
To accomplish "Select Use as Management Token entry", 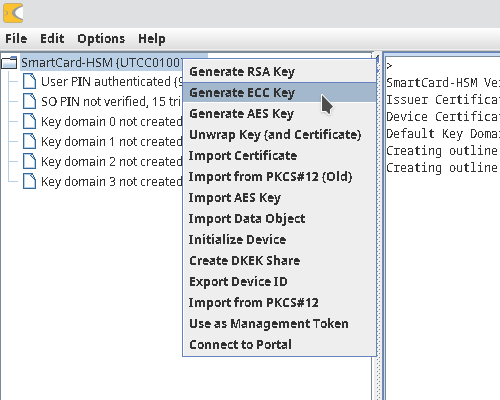I will coord(279,324).
